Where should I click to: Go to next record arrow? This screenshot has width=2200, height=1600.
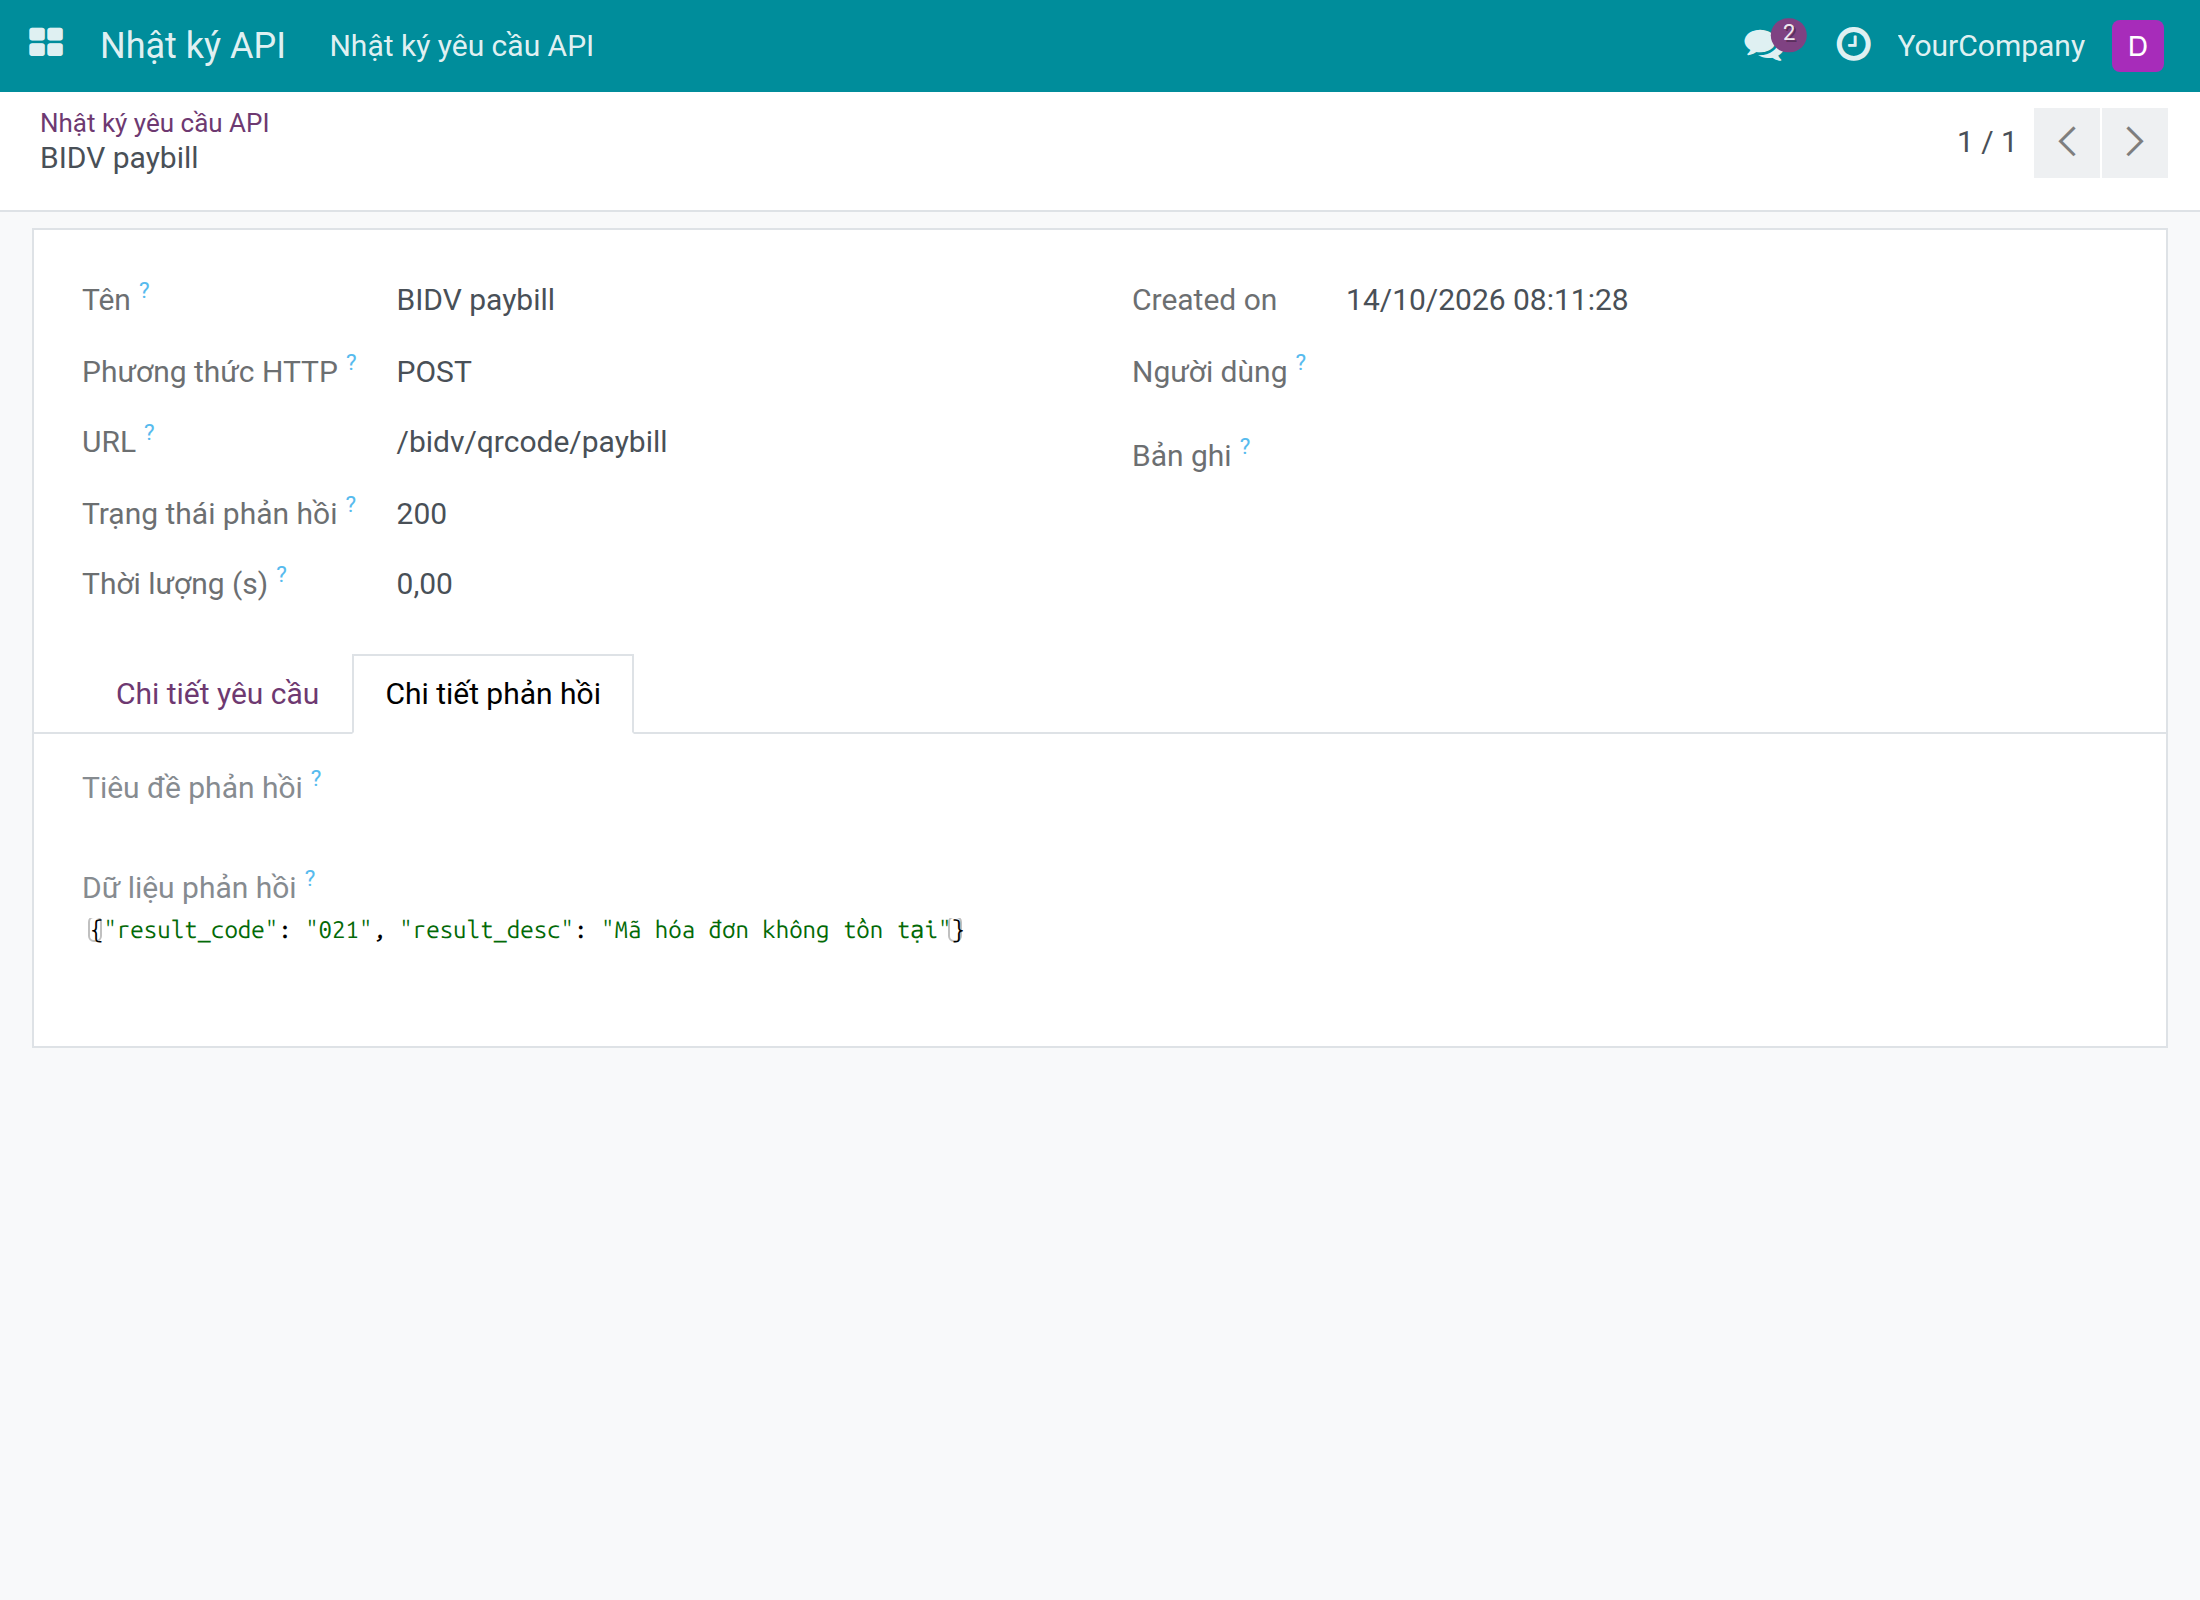pos(2135,142)
